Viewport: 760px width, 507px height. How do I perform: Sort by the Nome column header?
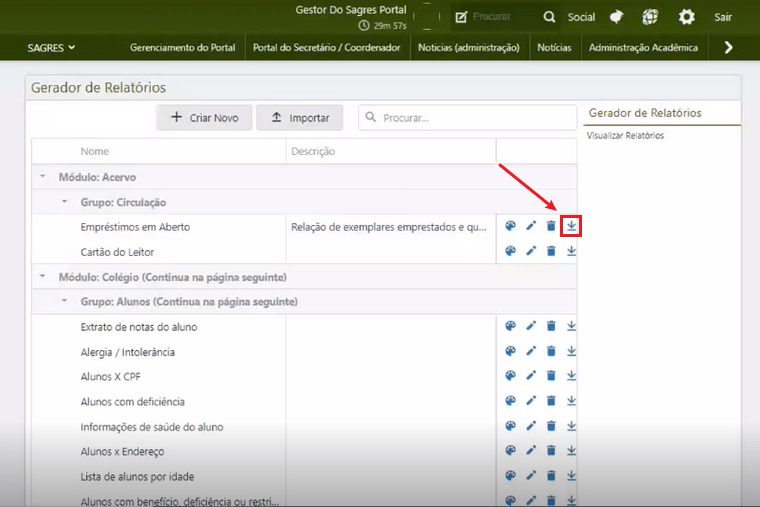pos(95,151)
